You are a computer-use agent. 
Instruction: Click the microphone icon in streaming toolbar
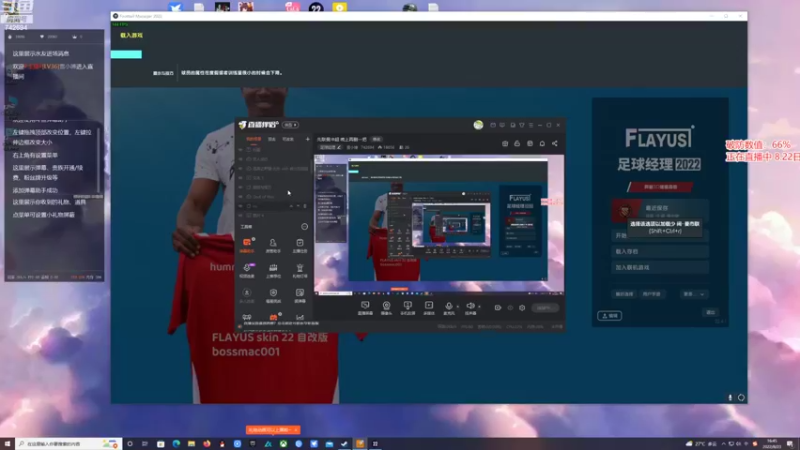pyautogui.click(x=448, y=306)
